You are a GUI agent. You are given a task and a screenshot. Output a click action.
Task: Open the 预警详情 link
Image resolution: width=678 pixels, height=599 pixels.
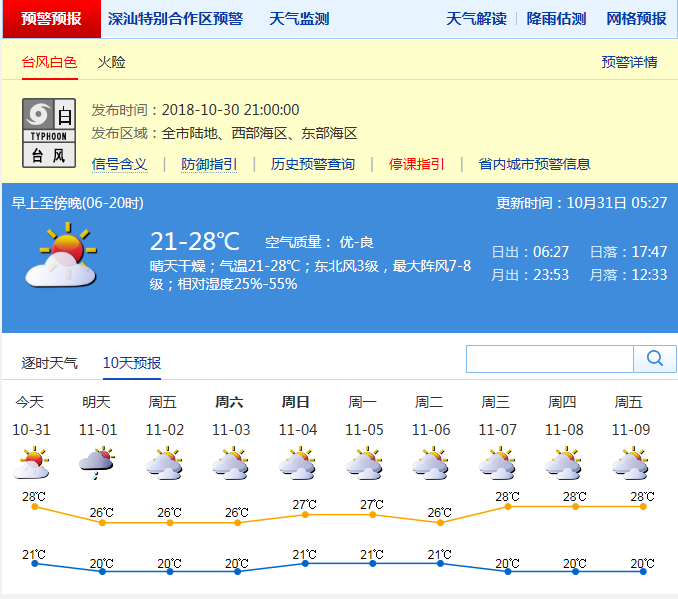[x=629, y=62]
